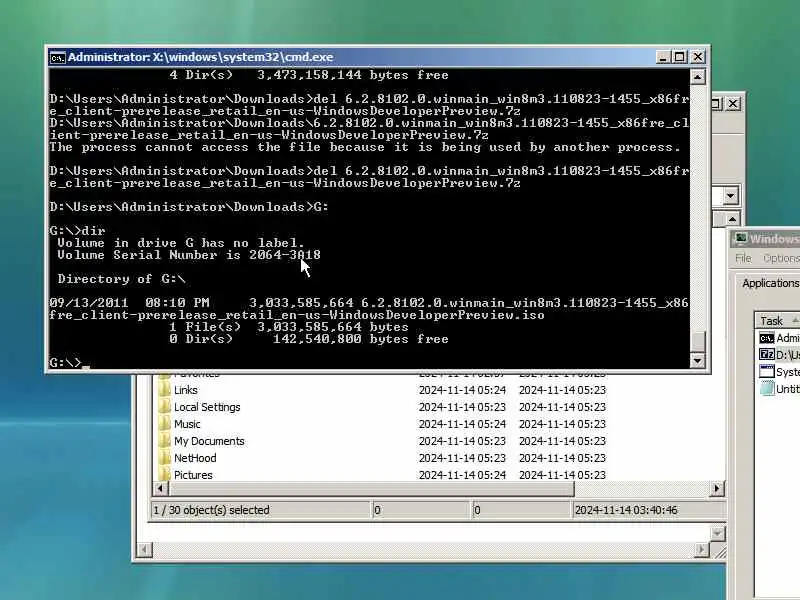Viewport: 800px width, 600px height.
Task: Click the cmd scrollbar up arrow
Action: [x=697, y=77]
